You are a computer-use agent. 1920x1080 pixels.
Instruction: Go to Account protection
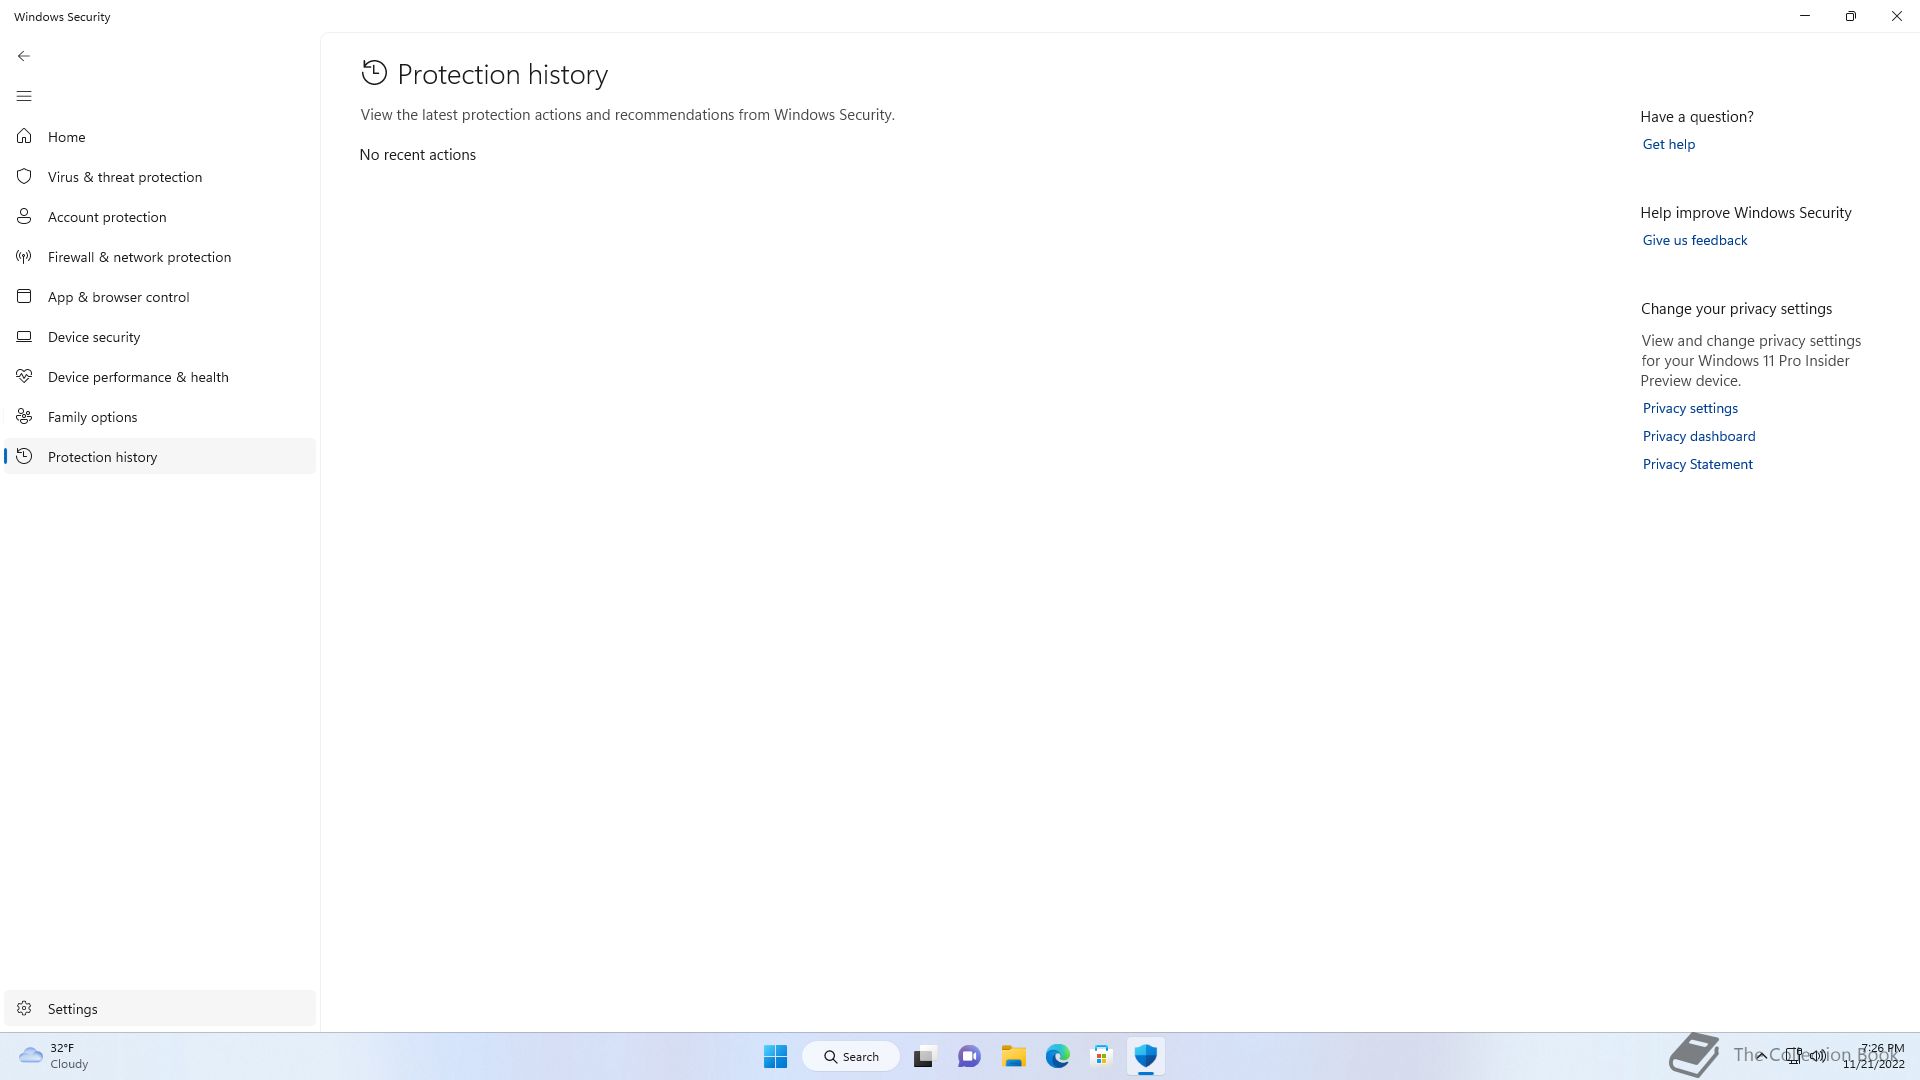tap(160, 217)
